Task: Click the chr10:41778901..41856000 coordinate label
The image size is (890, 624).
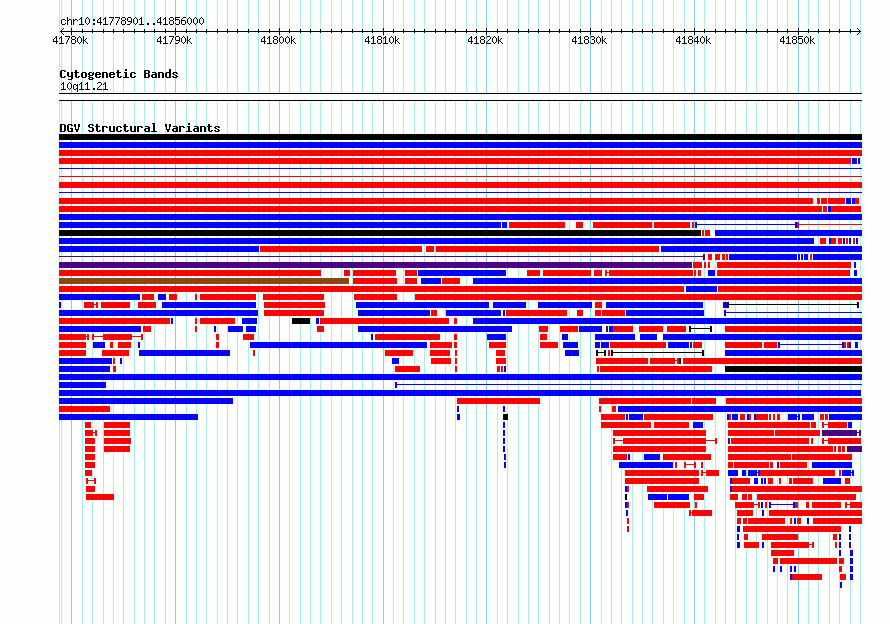Action: (x=132, y=22)
